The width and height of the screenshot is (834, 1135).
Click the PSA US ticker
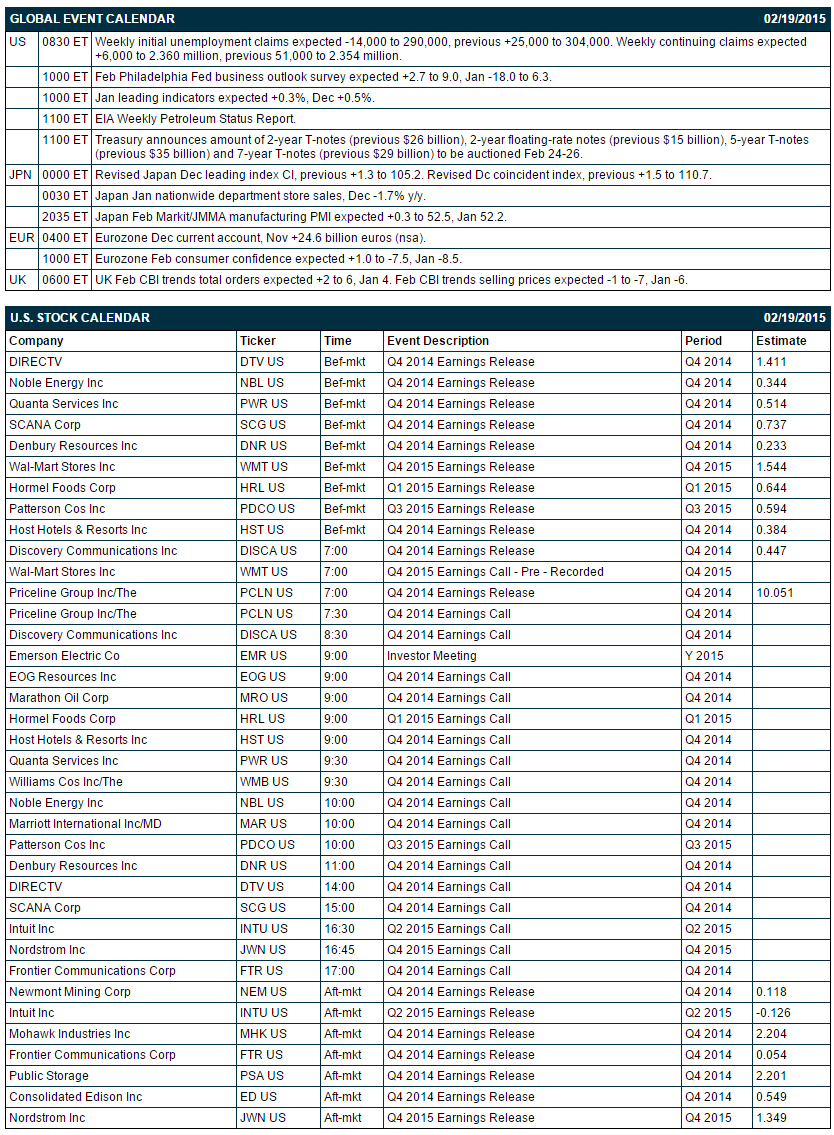click(x=261, y=1076)
